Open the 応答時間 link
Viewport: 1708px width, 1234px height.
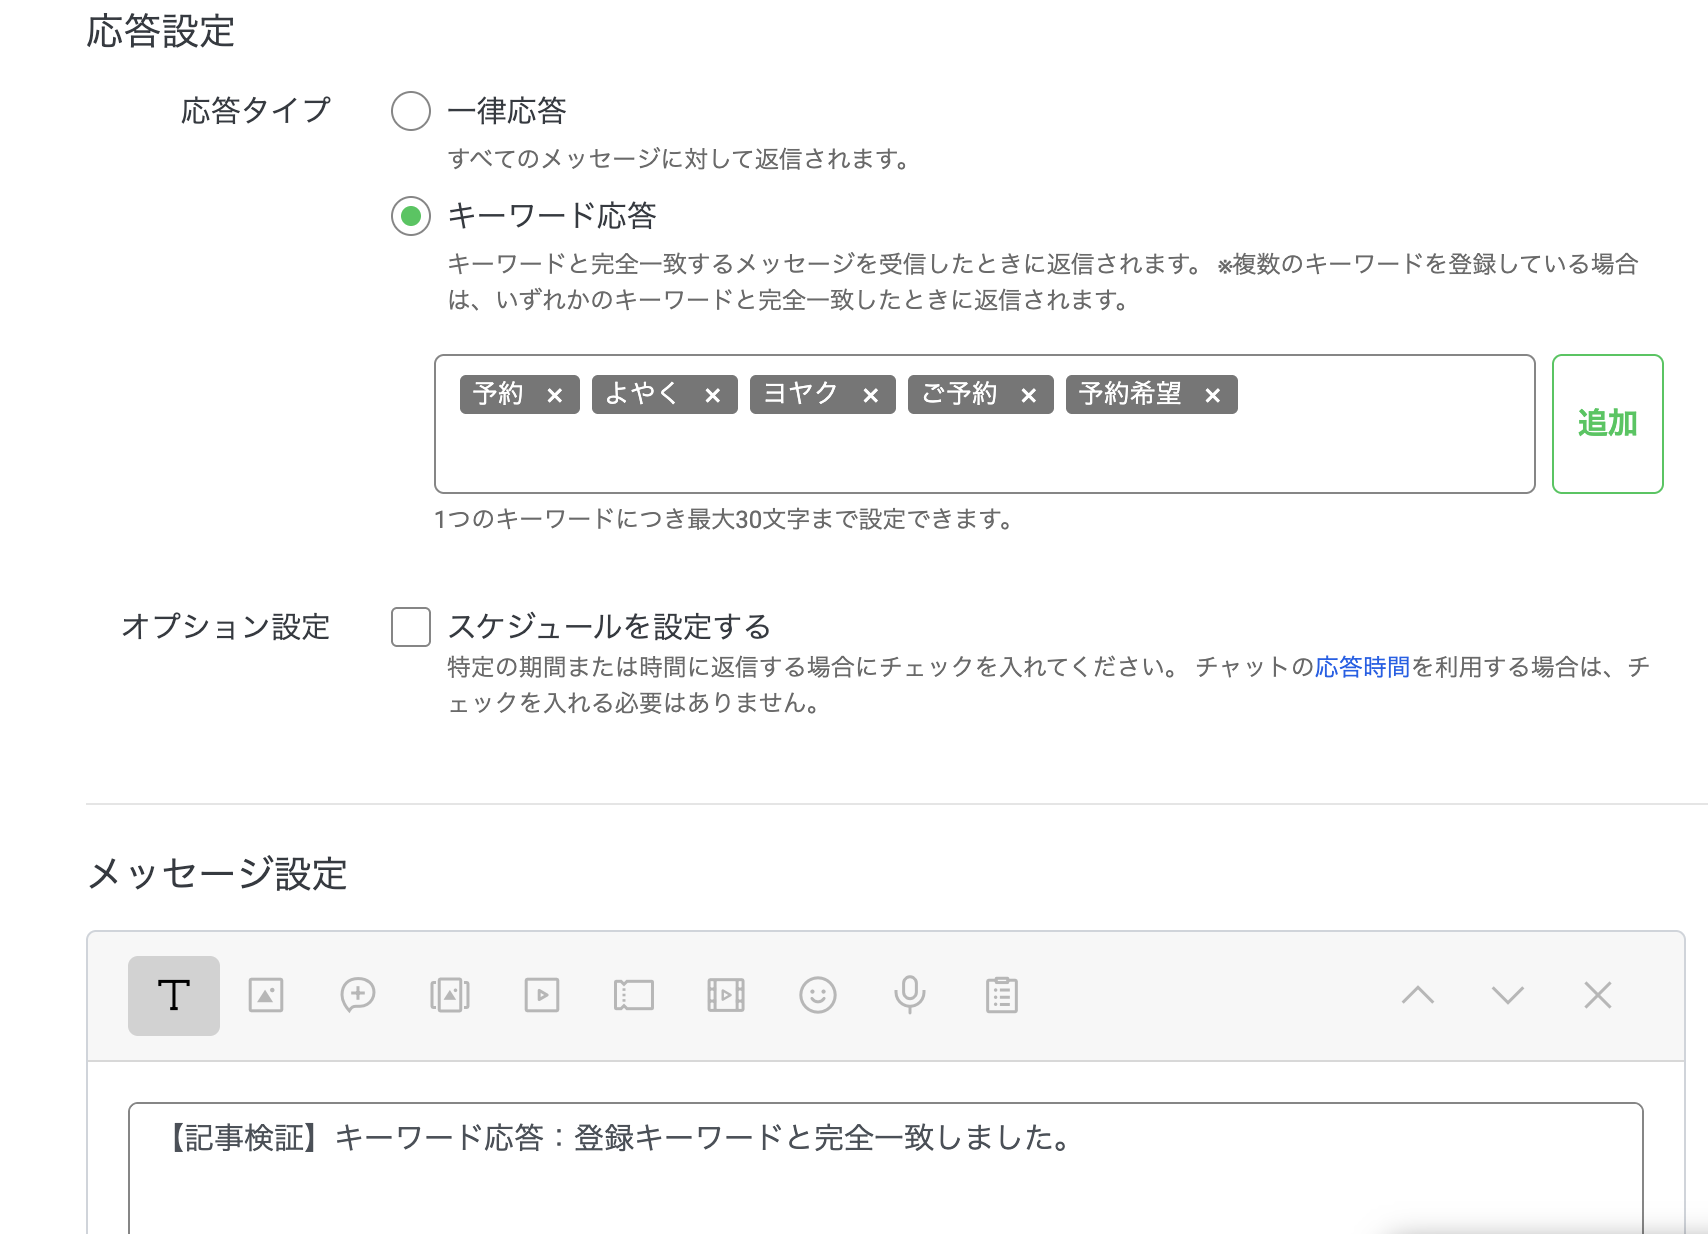pyautogui.click(x=1362, y=667)
